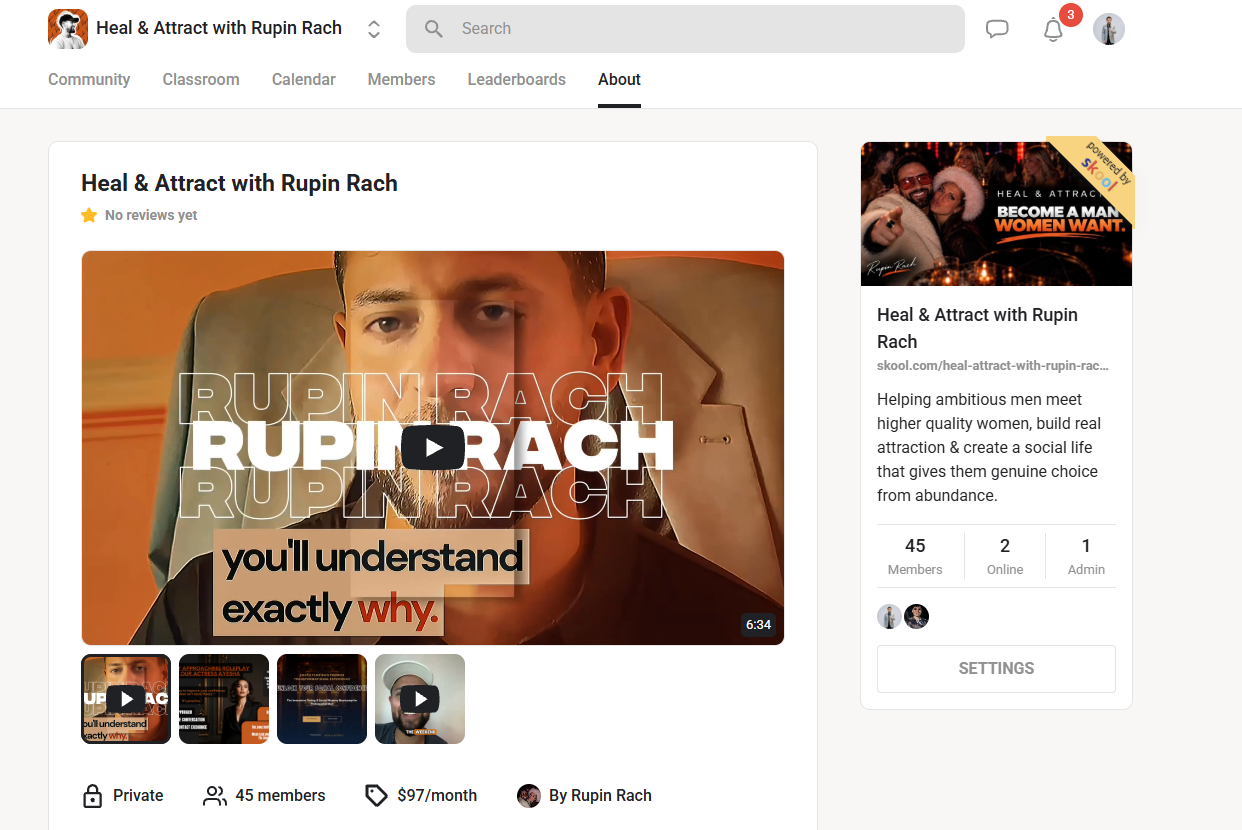Click the sidebar group cover banner
1242x830 pixels.
click(x=996, y=214)
